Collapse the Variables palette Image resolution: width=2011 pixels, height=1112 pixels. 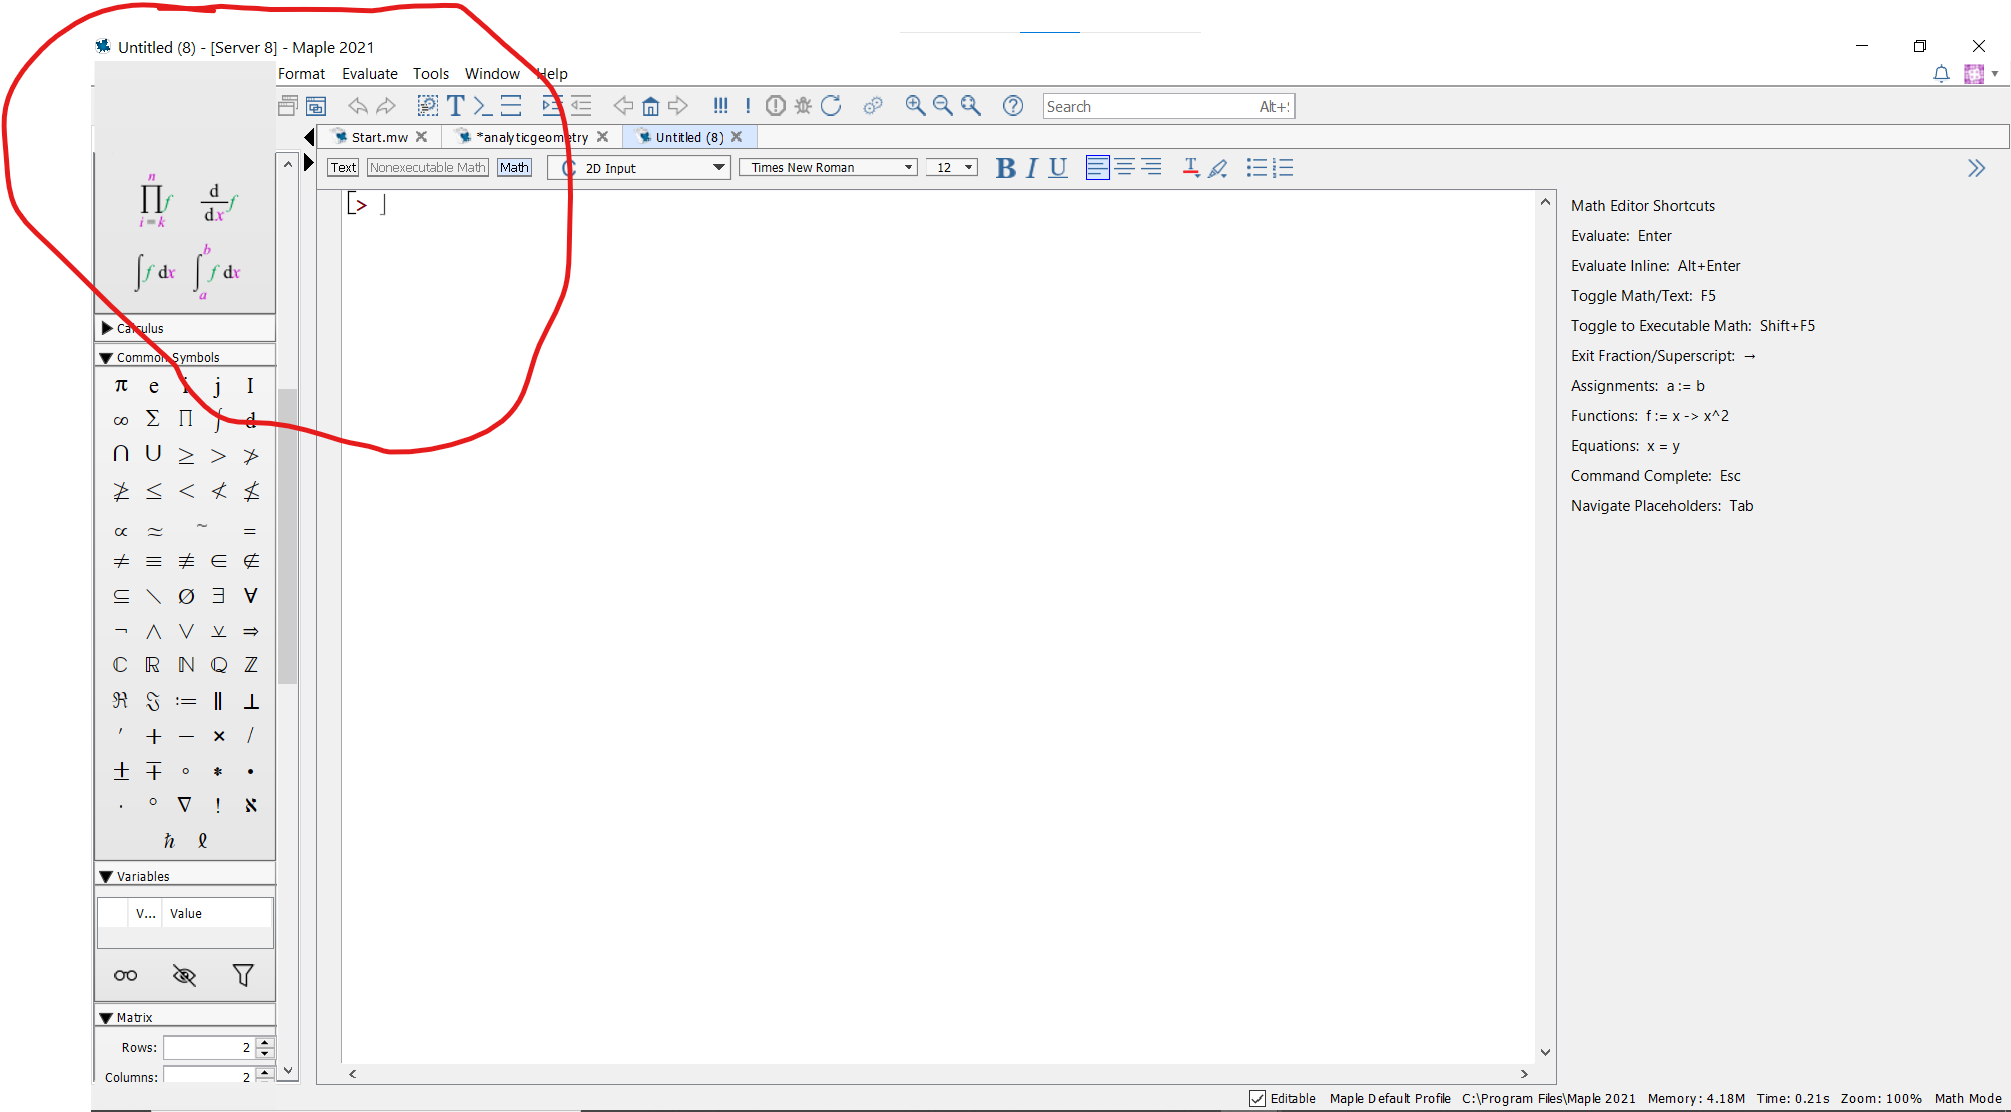coord(106,876)
